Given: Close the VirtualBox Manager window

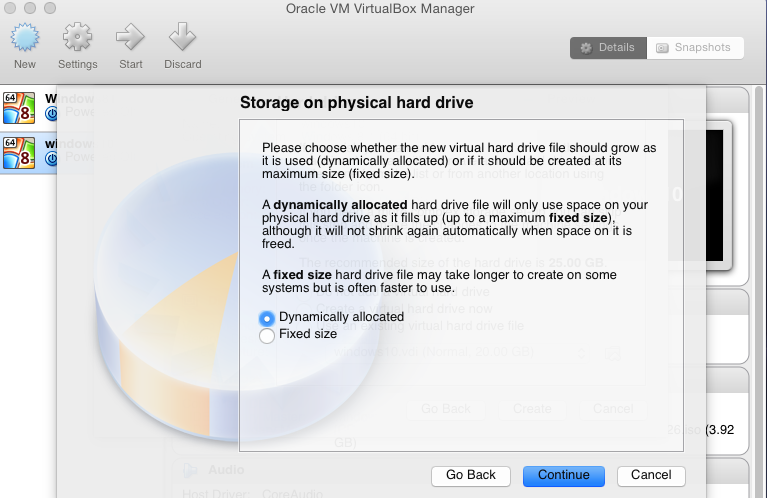Looking at the screenshot, I should [x=9, y=10].
